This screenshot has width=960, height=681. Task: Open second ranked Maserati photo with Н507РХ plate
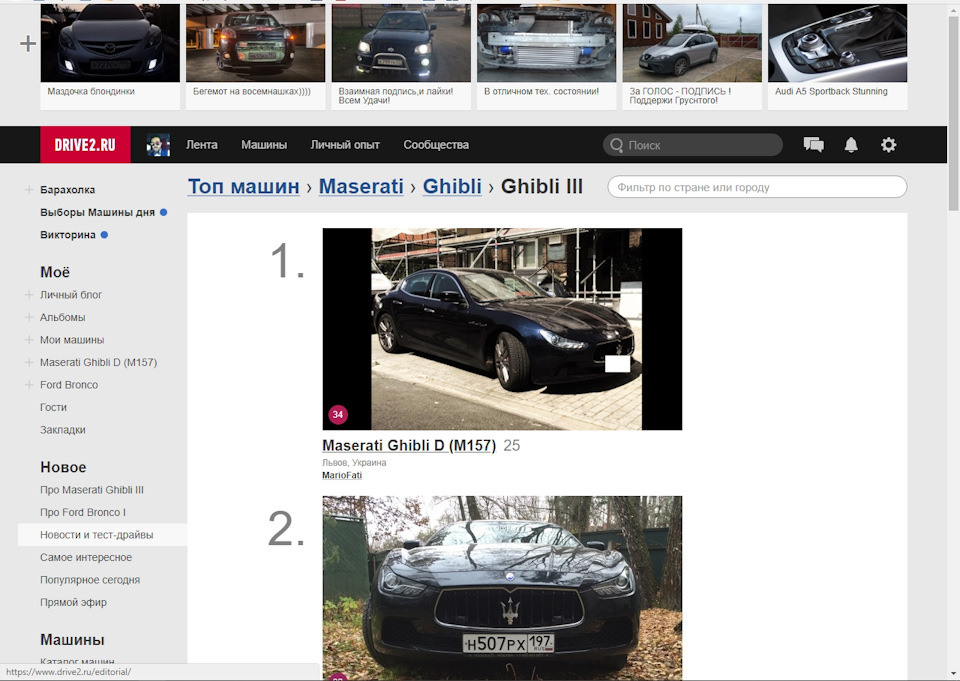[502, 588]
